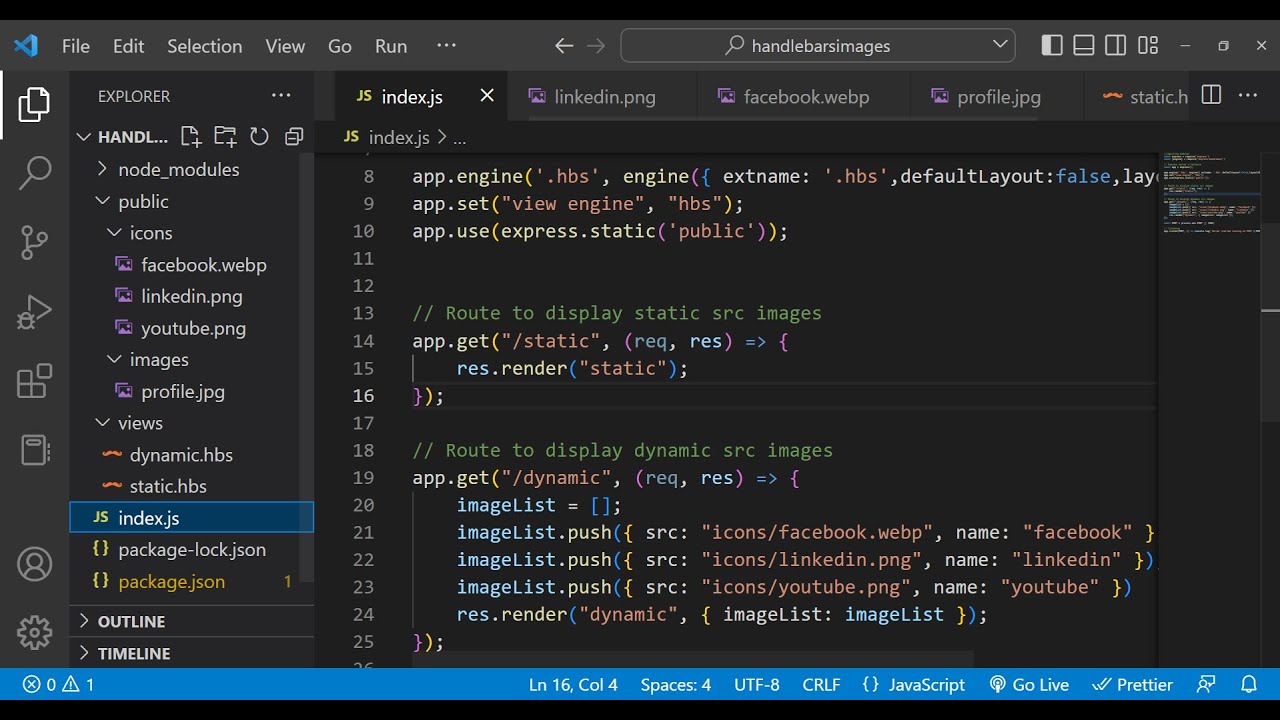Collapse the views folder
This screenshot has width=1280, height=720.
pyautogui.click(x=140, y=423)
